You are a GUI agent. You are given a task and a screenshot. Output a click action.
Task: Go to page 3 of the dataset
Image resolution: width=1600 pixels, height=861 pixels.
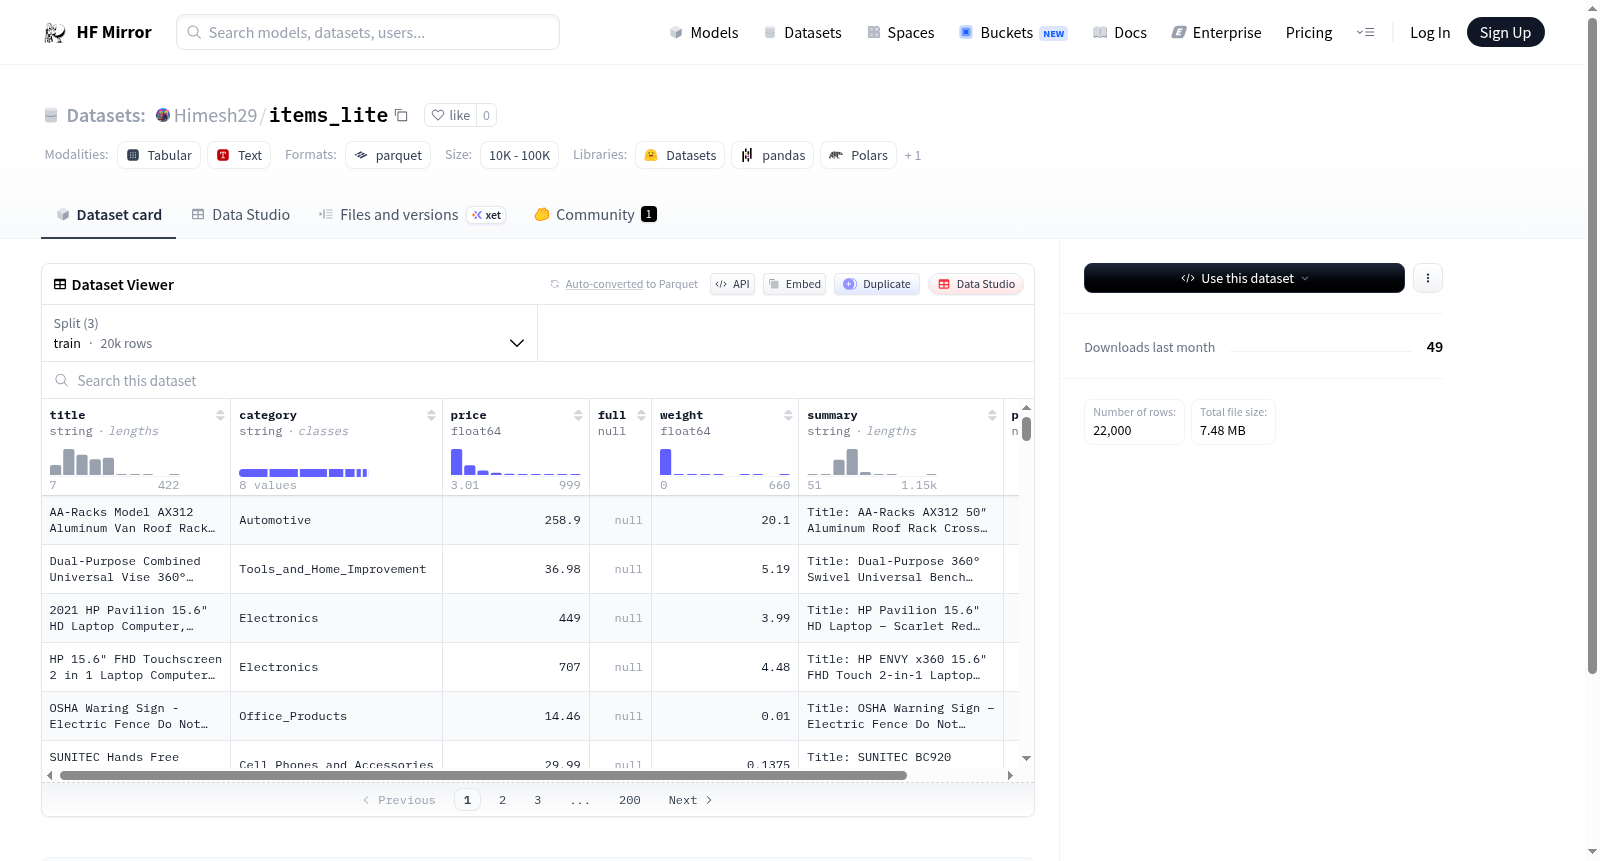click(x=538, y=800)
